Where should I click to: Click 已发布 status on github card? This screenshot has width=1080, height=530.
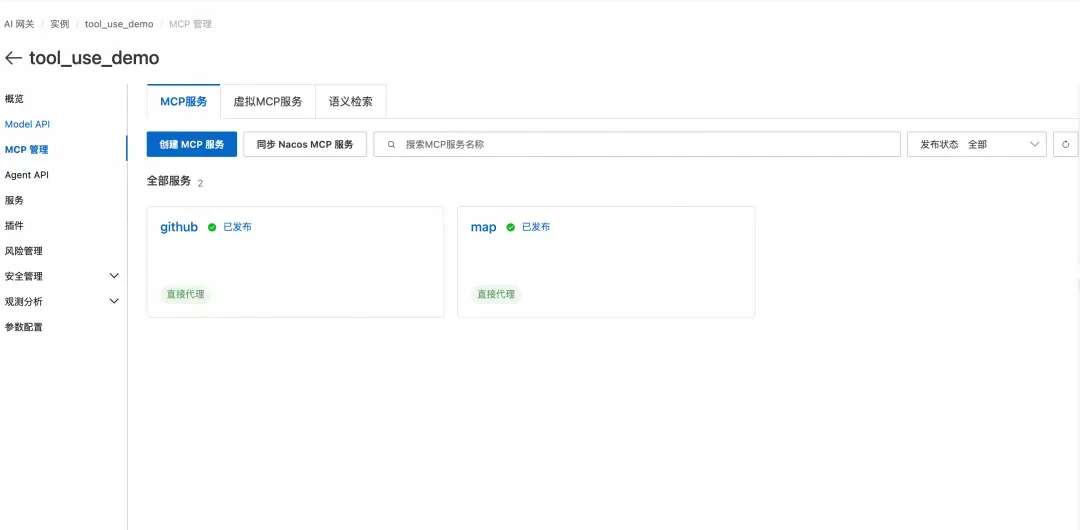coord(238,227)
